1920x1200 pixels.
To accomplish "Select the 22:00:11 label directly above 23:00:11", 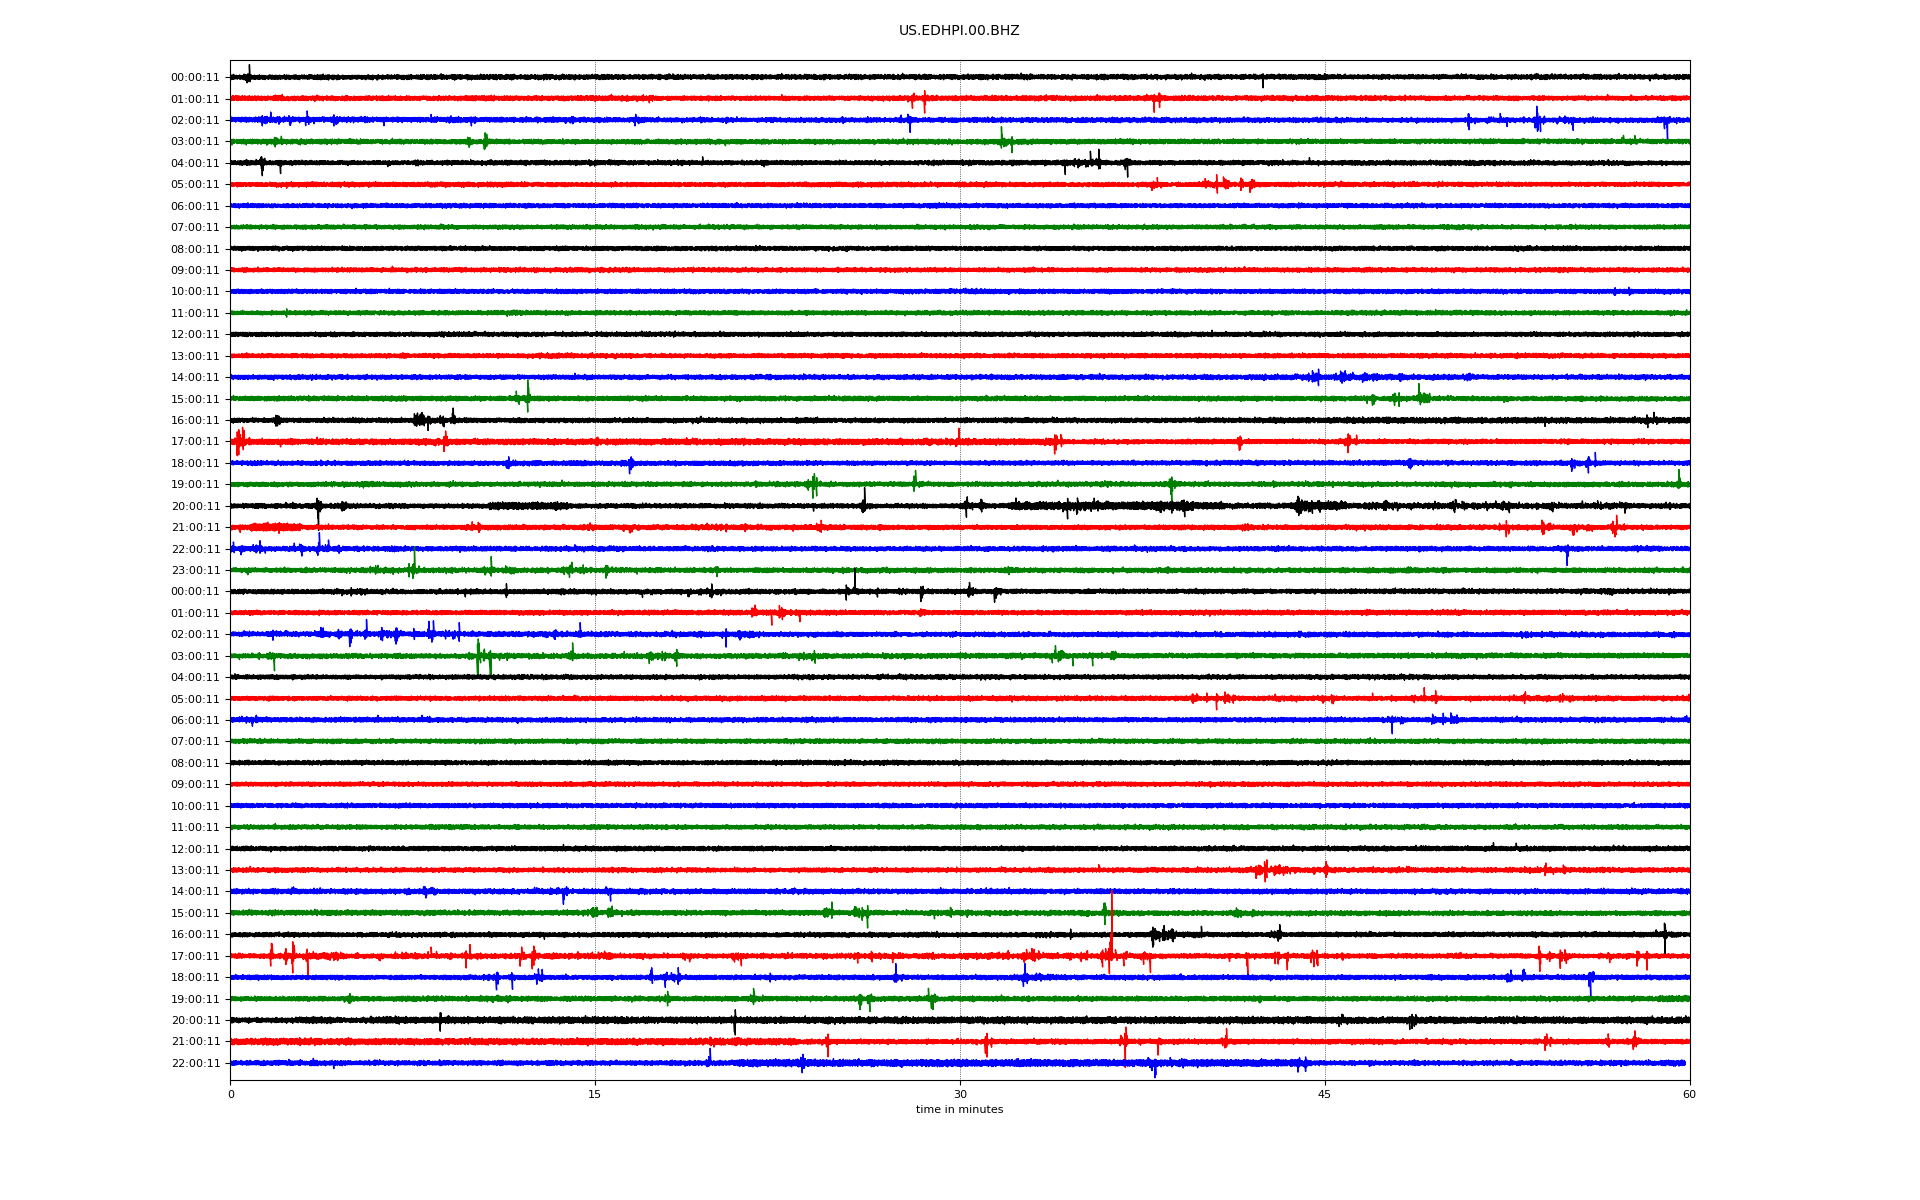I will (195, 549).
